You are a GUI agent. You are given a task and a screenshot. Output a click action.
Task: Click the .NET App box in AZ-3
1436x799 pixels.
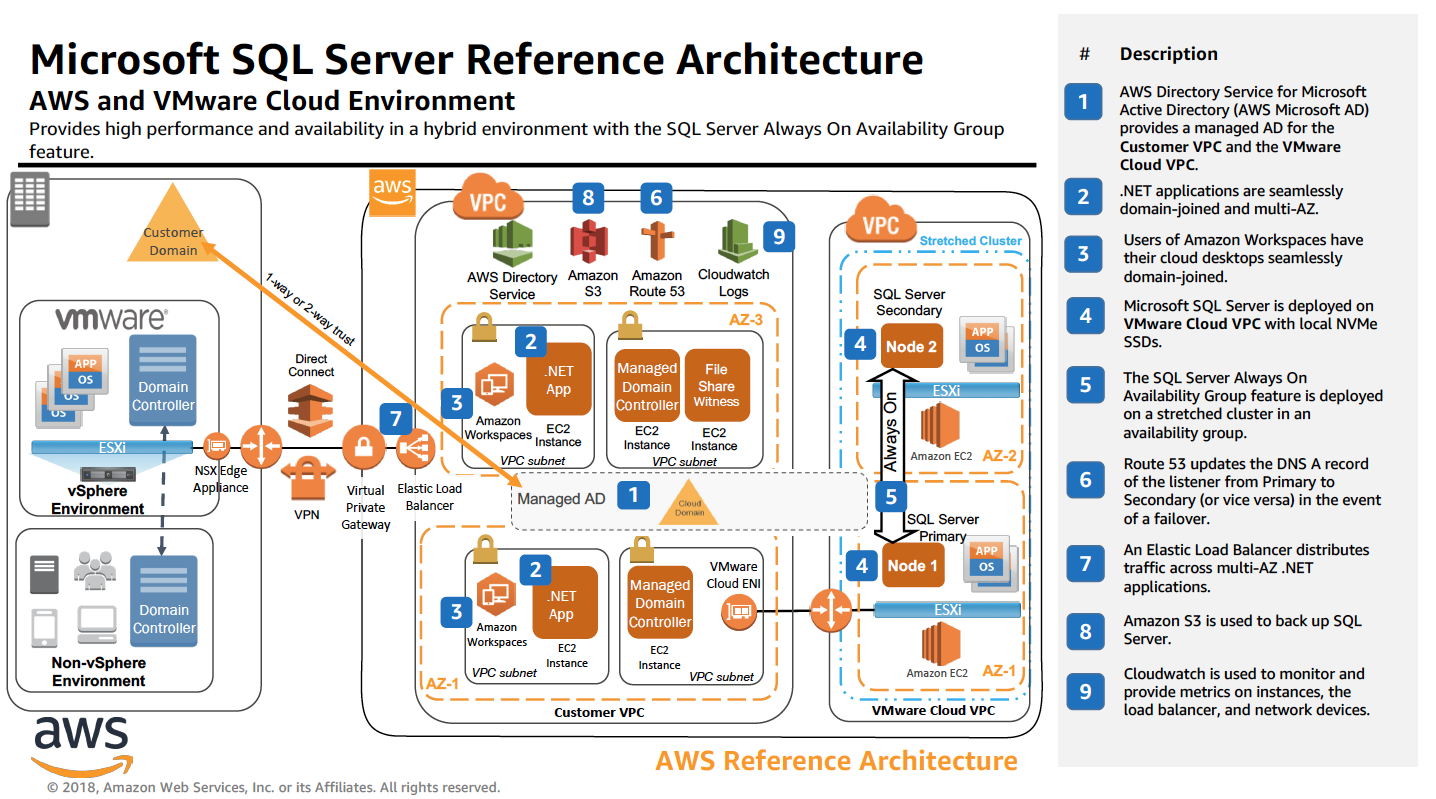point(558,380)
